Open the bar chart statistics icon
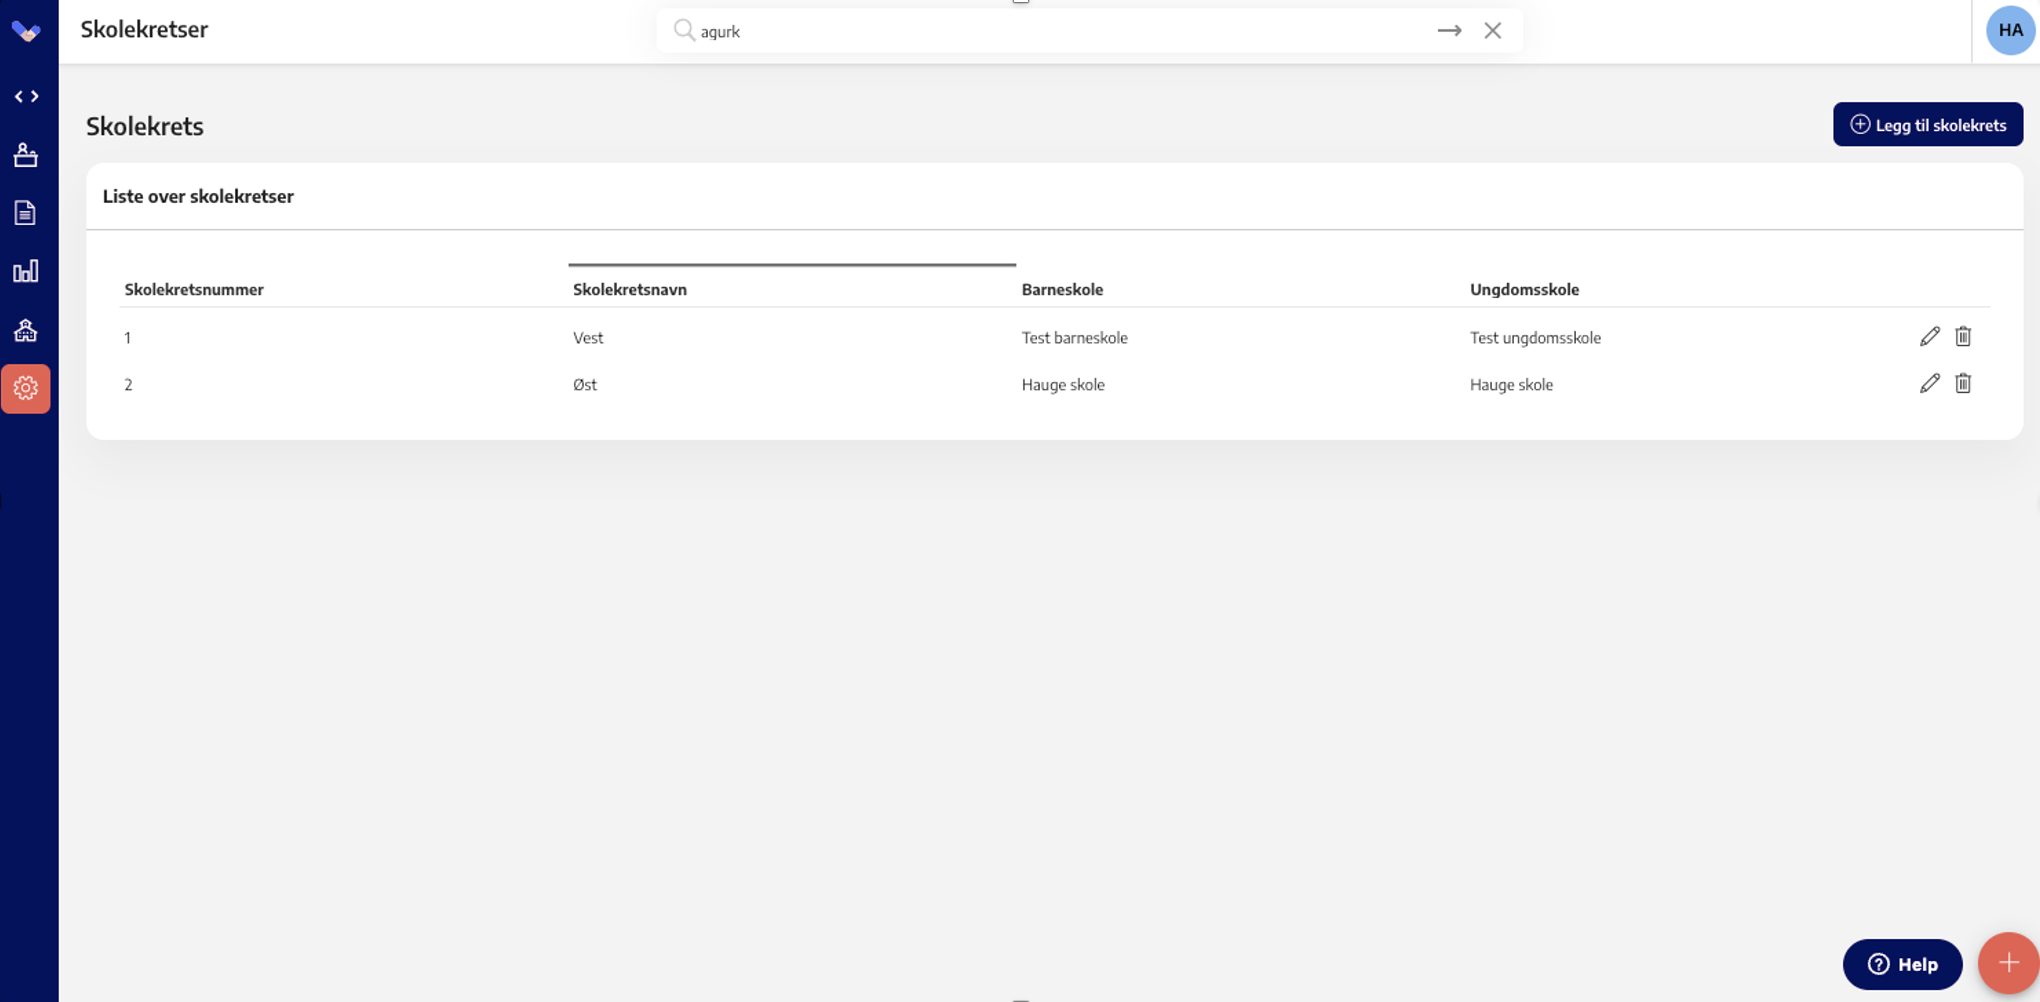 tap(26, 271)
